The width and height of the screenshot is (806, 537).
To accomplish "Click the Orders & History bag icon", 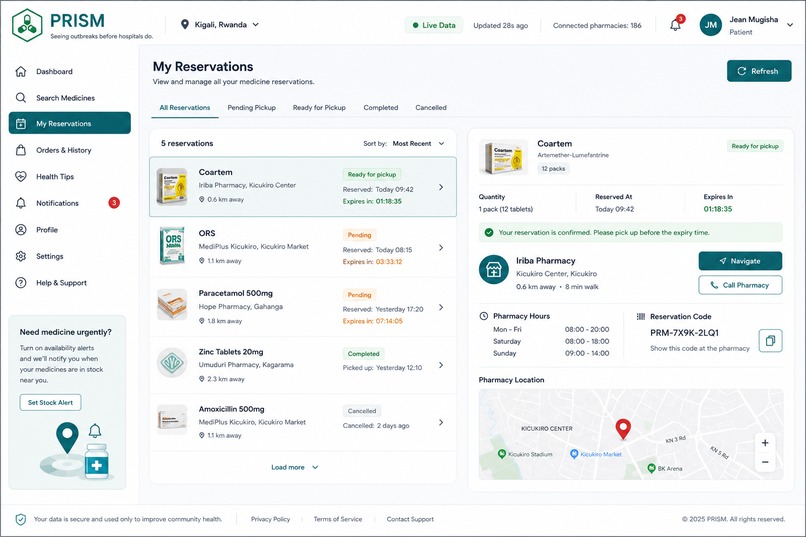I will pos(21,150).
